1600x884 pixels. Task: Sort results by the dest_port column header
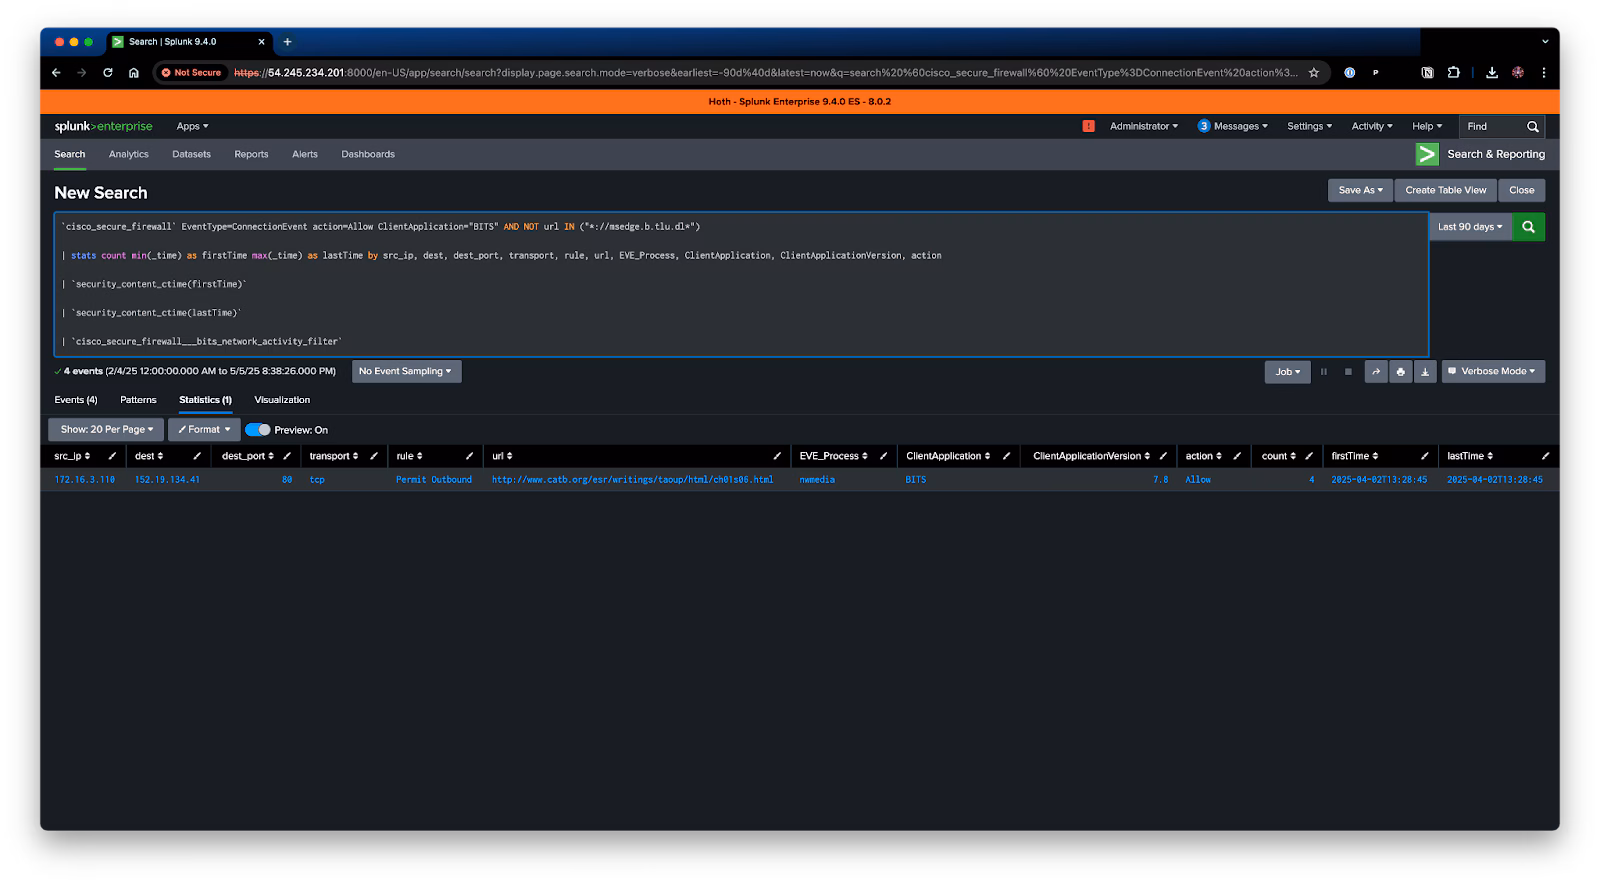(x=247, y=456)
